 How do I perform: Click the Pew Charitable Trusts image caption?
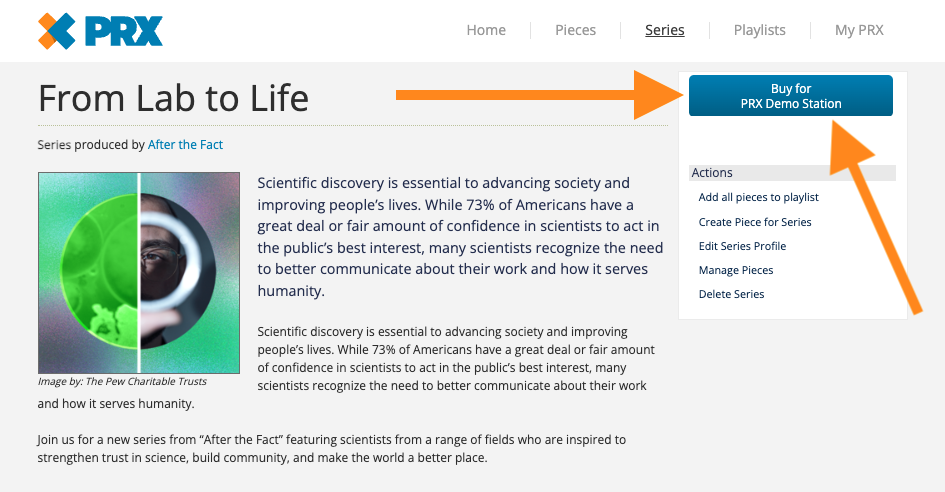coord(122,382)
